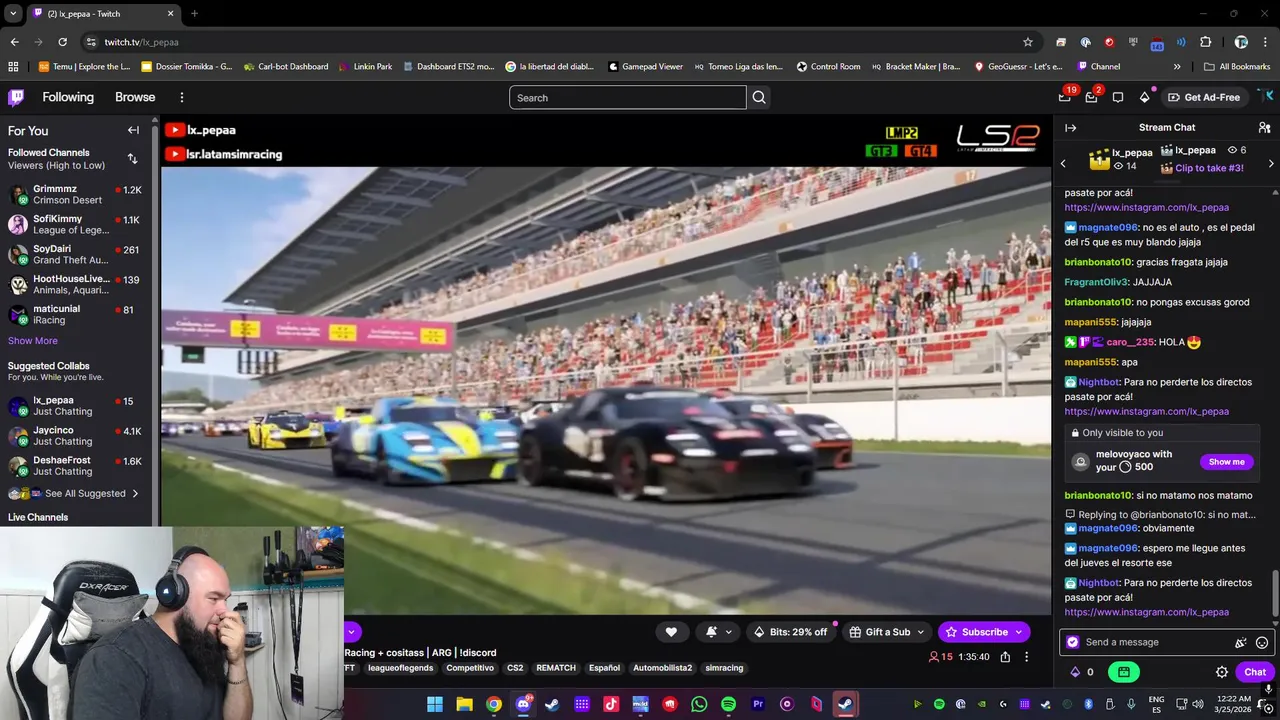The height and width of the screenshot is (720, 1280).
Task: Open Spotify from the Windows taskbar
Action: click(x=728, y=704)
